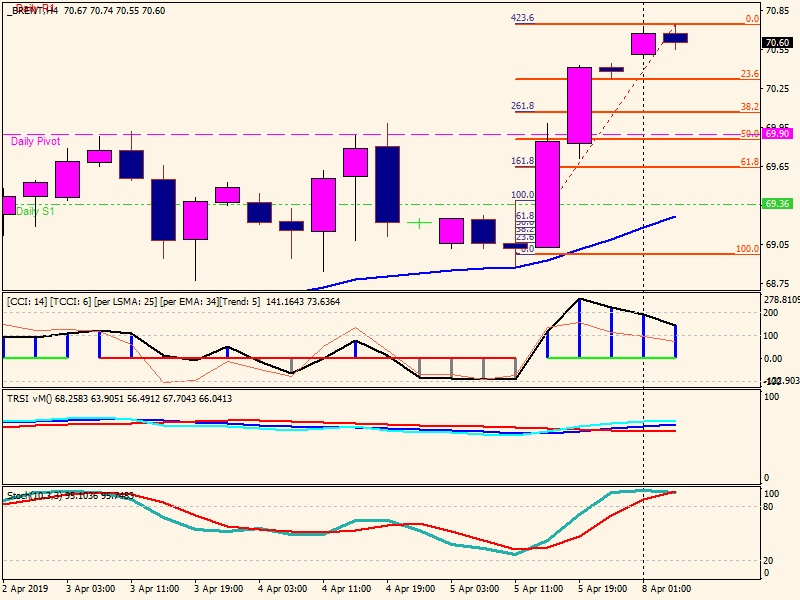
Task: Select the 423.6 Fibonacci expansion label
Action: click(x=523, y=18)
